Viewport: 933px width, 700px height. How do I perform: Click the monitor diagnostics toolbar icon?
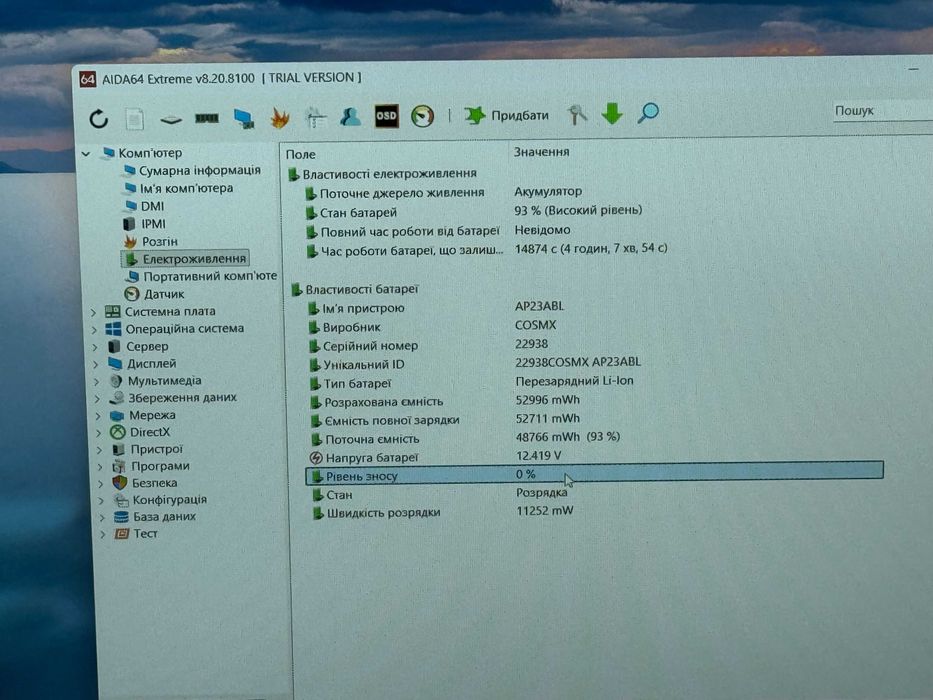pyautogui.click(x=244, y=118)
